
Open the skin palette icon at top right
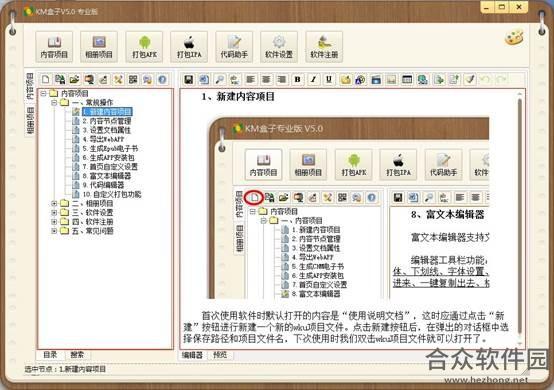pyautogui.click(x=514, y=38)
